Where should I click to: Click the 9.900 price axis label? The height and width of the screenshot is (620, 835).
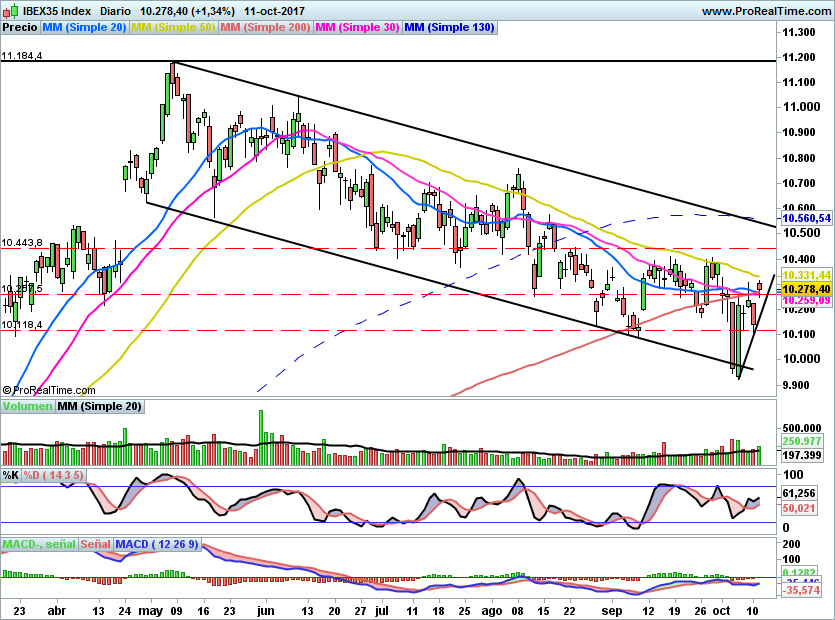pyautogui.click(x=798, y=385)
